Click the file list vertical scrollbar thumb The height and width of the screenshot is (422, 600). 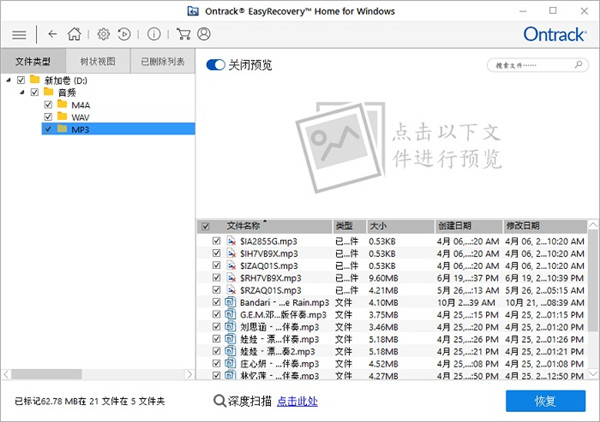pyautogui.click(x=593, y=280)
